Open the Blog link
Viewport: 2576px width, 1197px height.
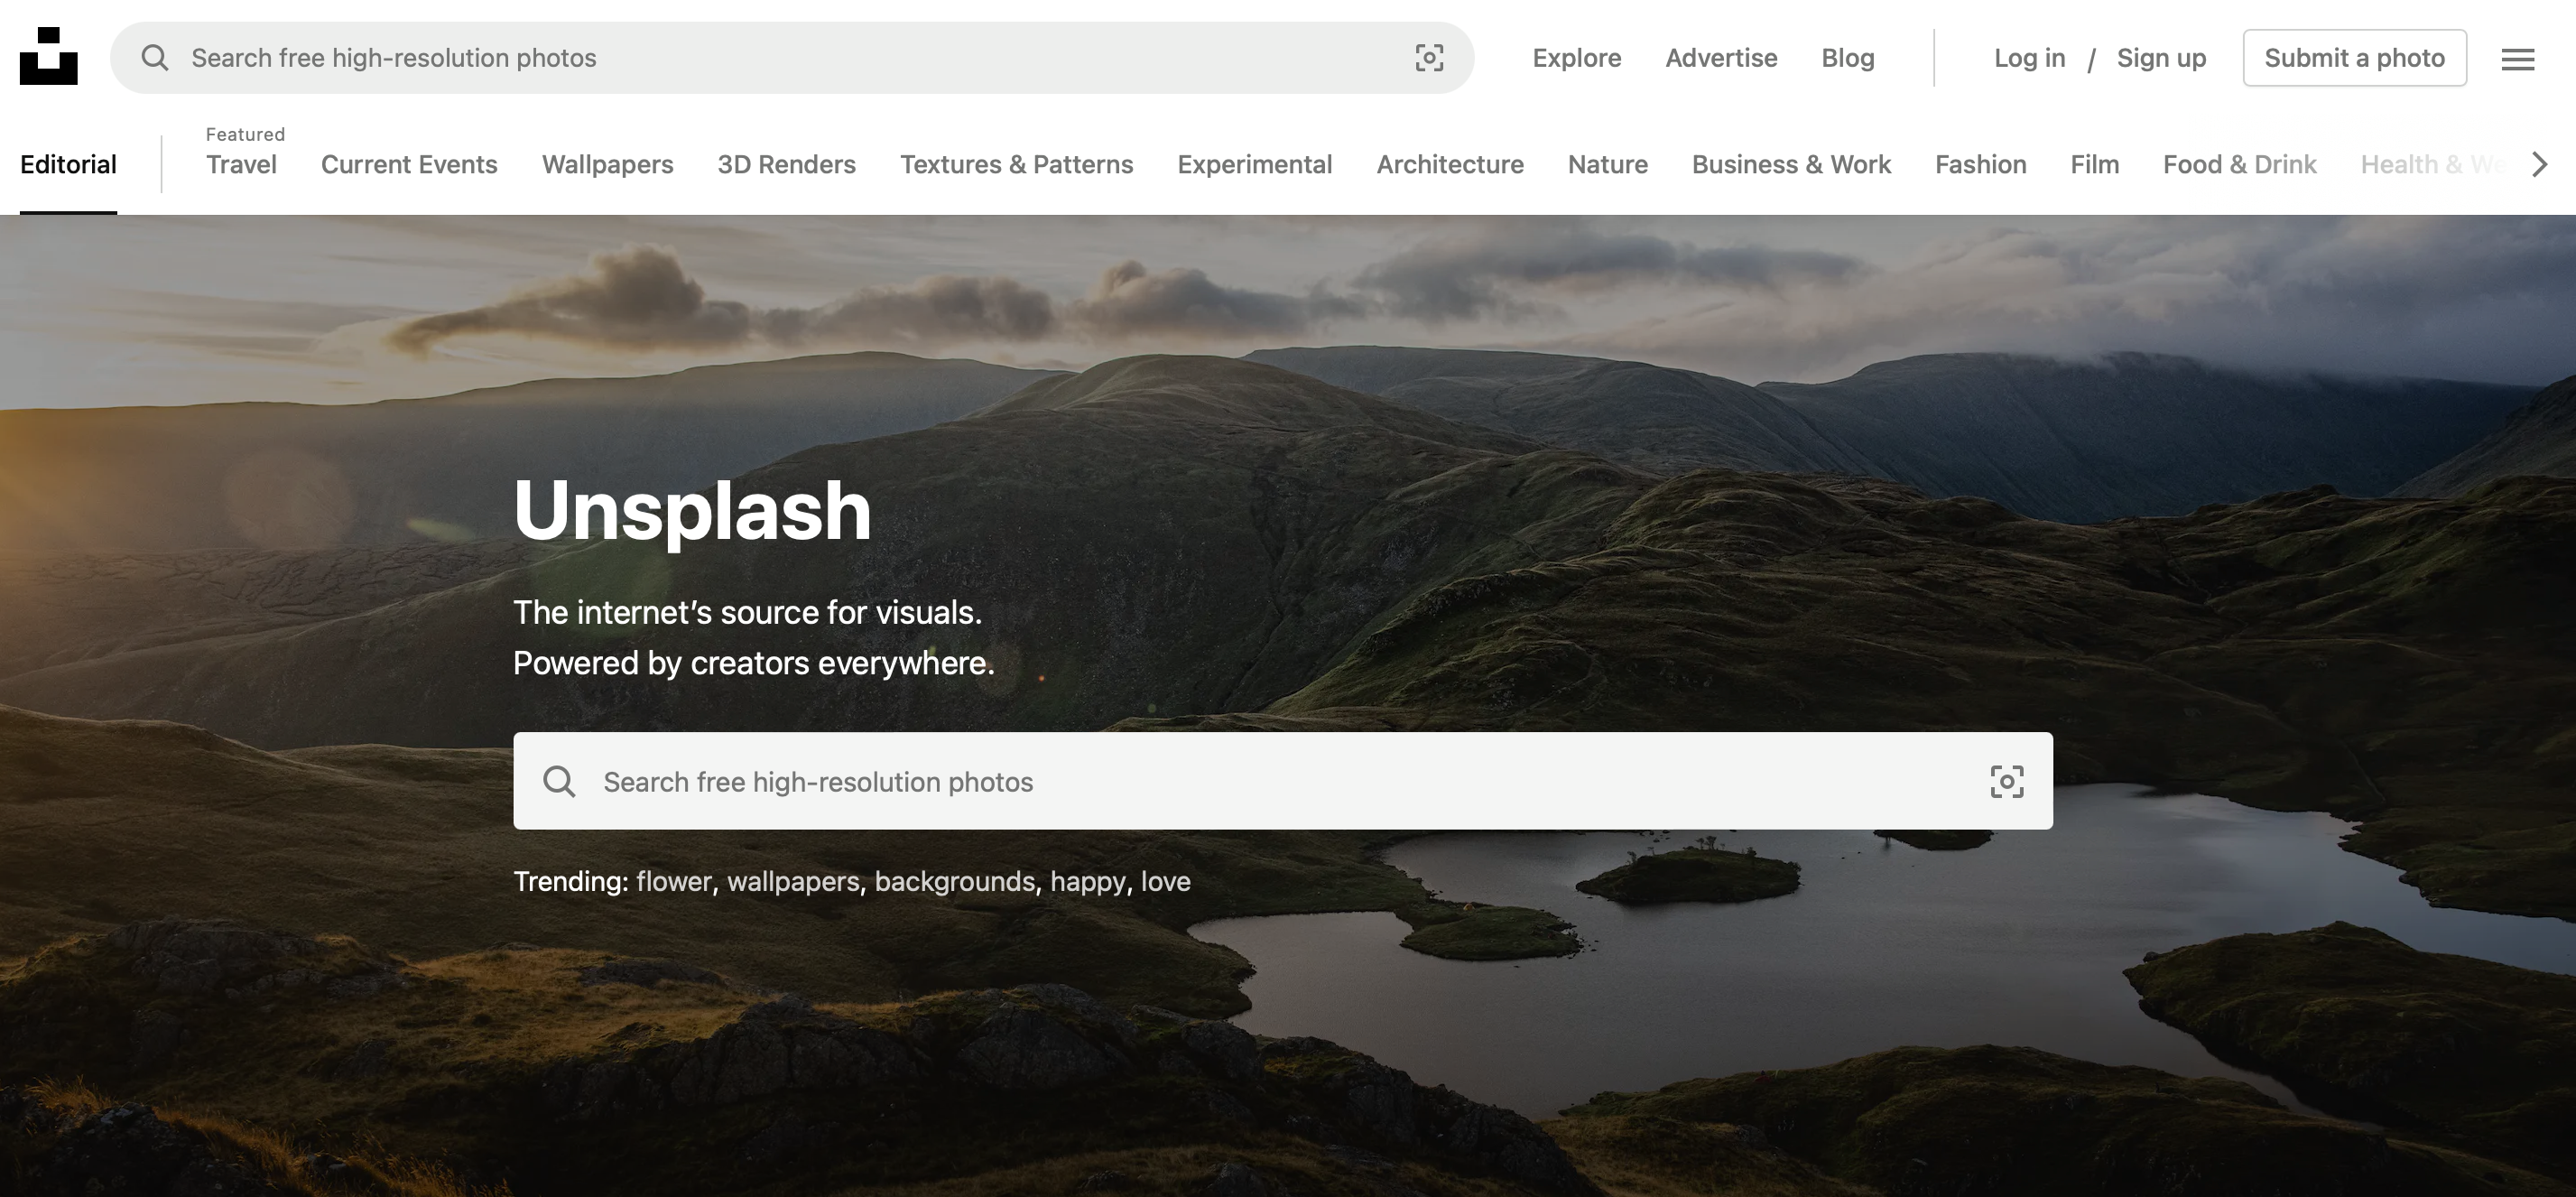tap(1848, 58)
